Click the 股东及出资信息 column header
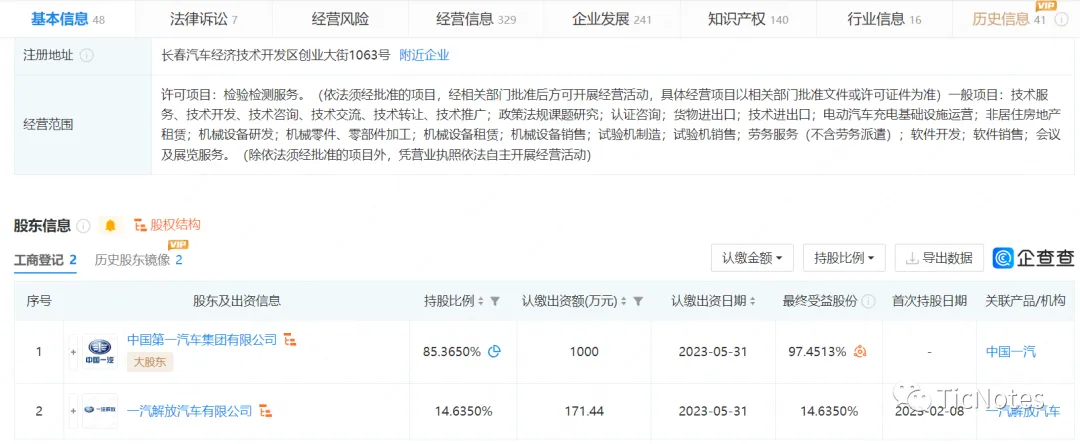 pyautogui.click(x=236, y=301)
